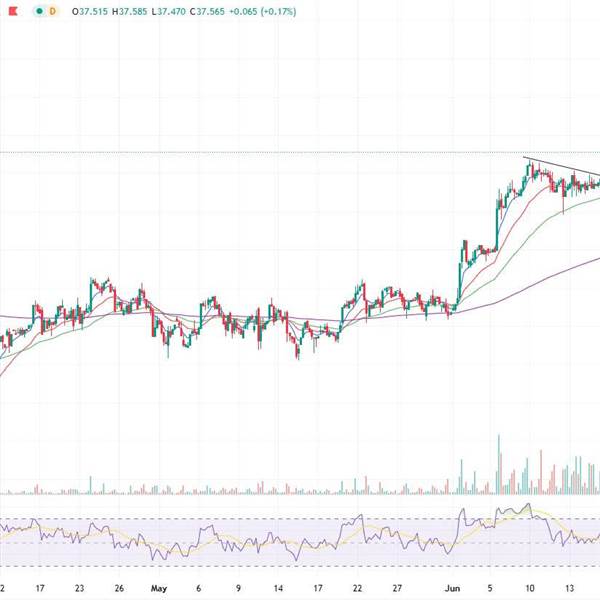Click the 13 date label on the time axis
Viewport: 600px width, 600px height.
[x=569, y=588]
